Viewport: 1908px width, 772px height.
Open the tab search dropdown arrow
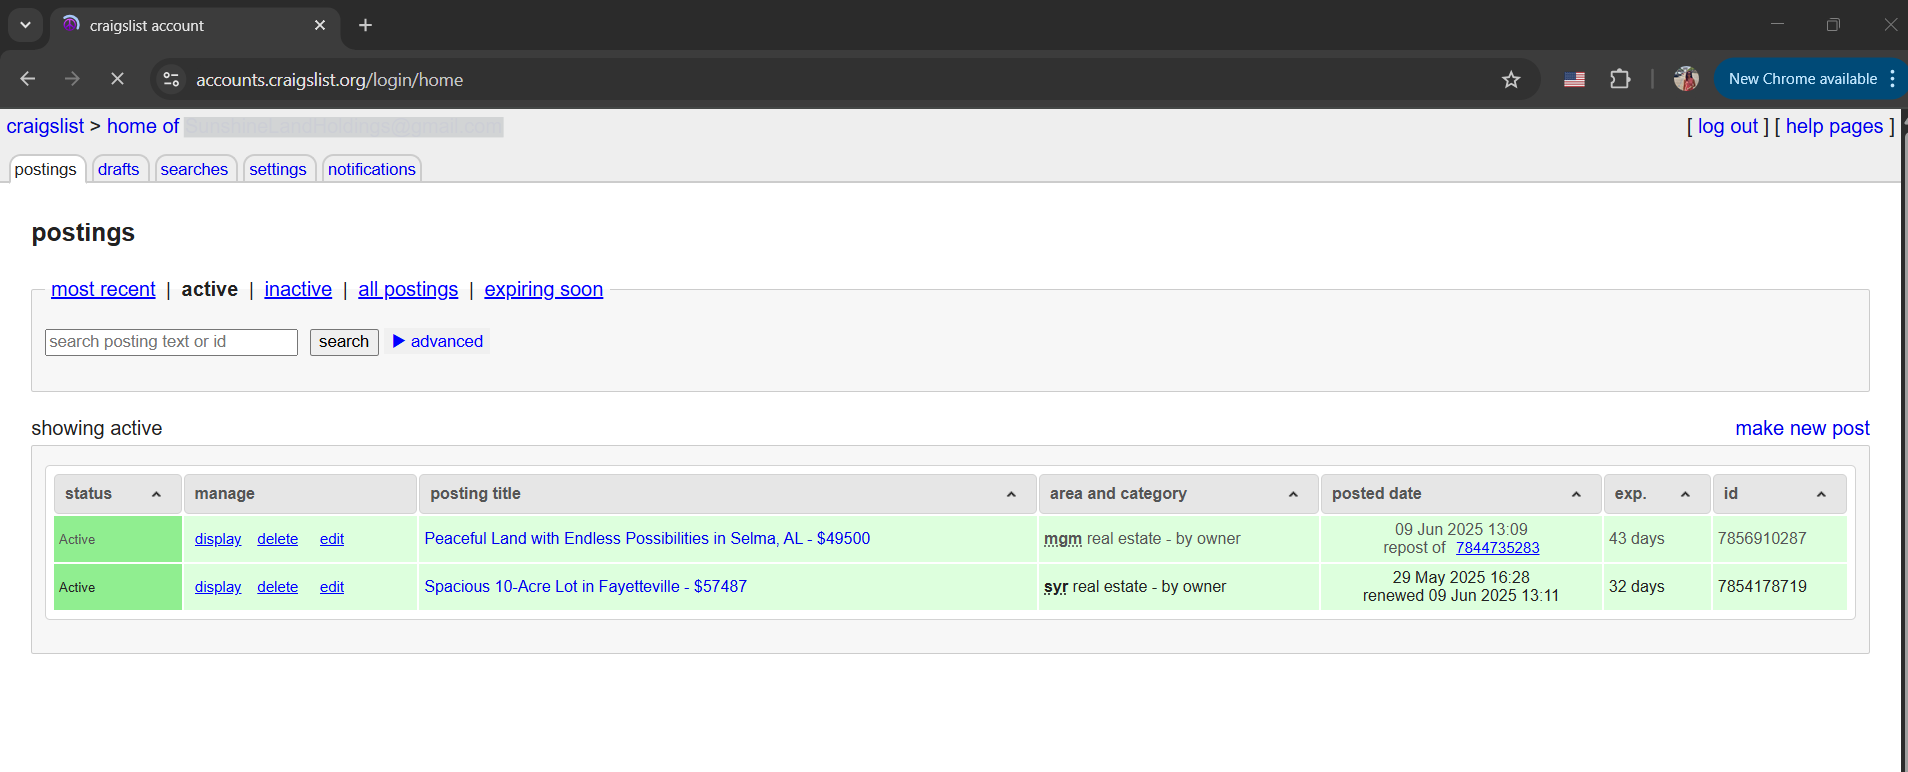tap(25, 25)
